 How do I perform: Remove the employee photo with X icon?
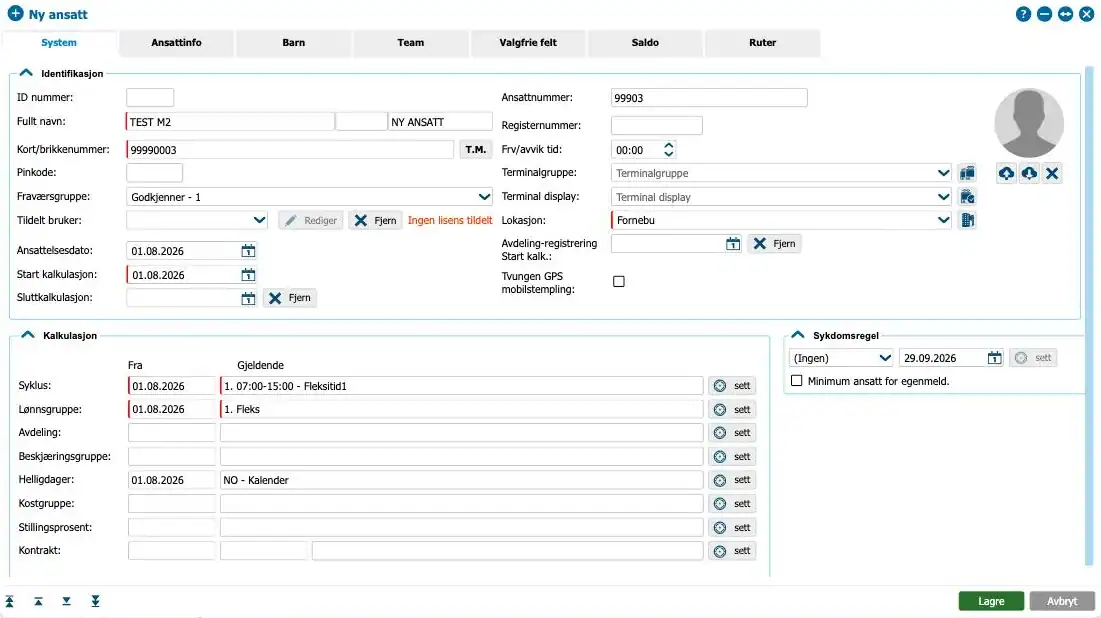pos(1052,173)
